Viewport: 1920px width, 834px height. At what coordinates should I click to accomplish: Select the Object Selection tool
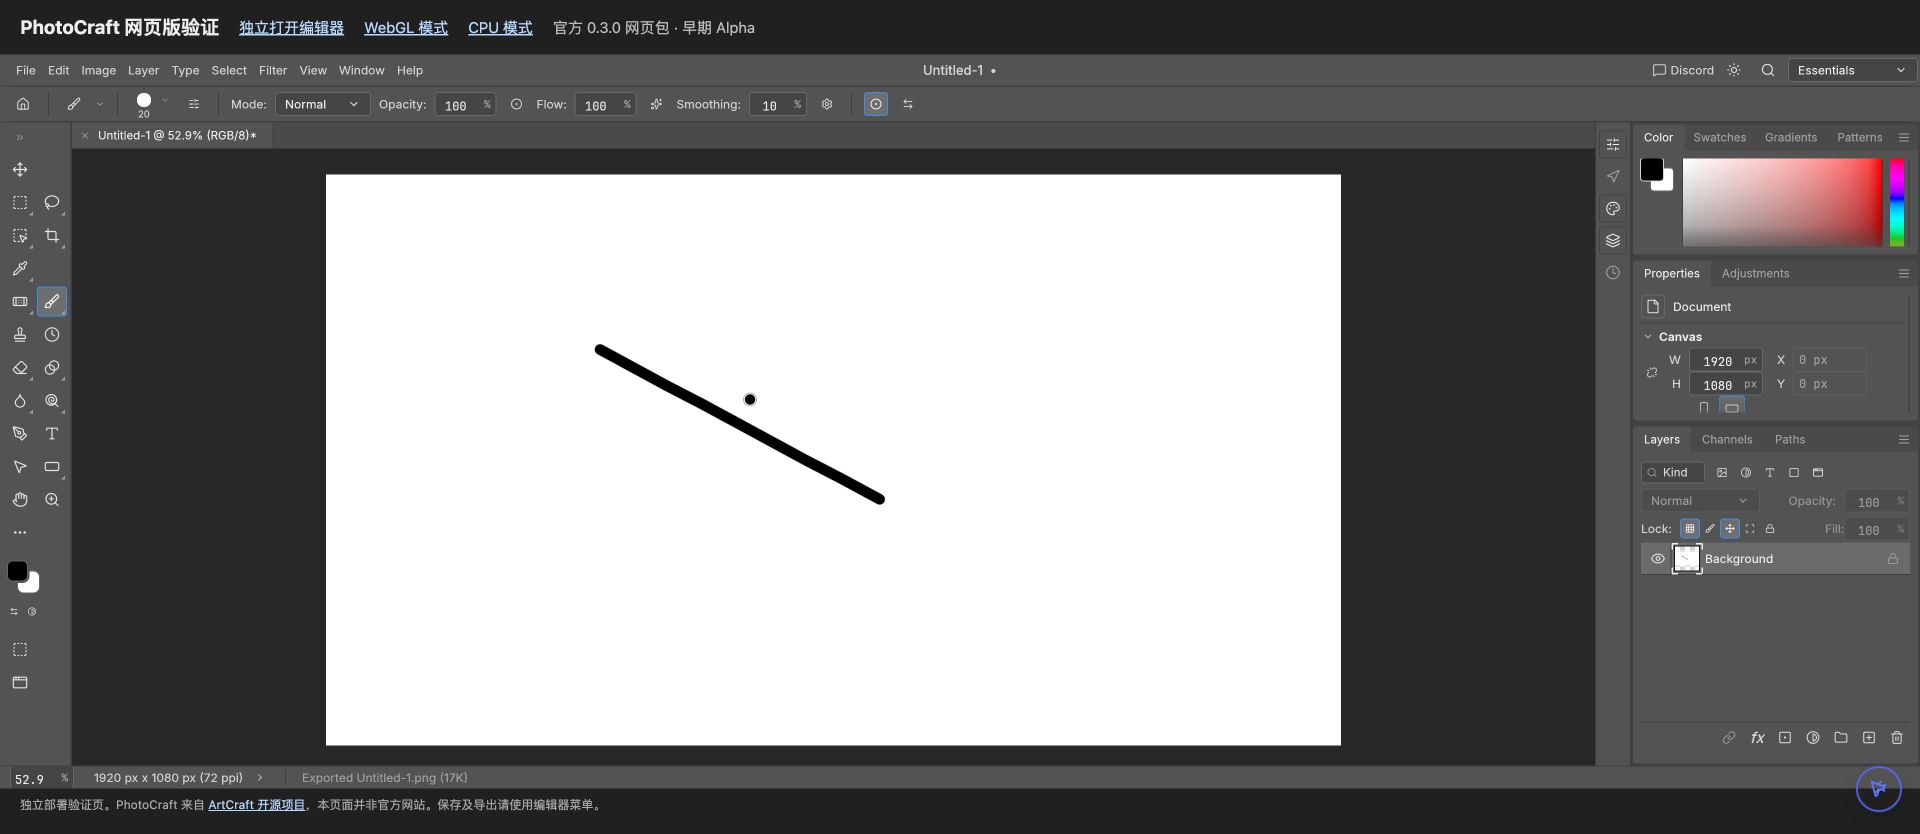[20, 236]
